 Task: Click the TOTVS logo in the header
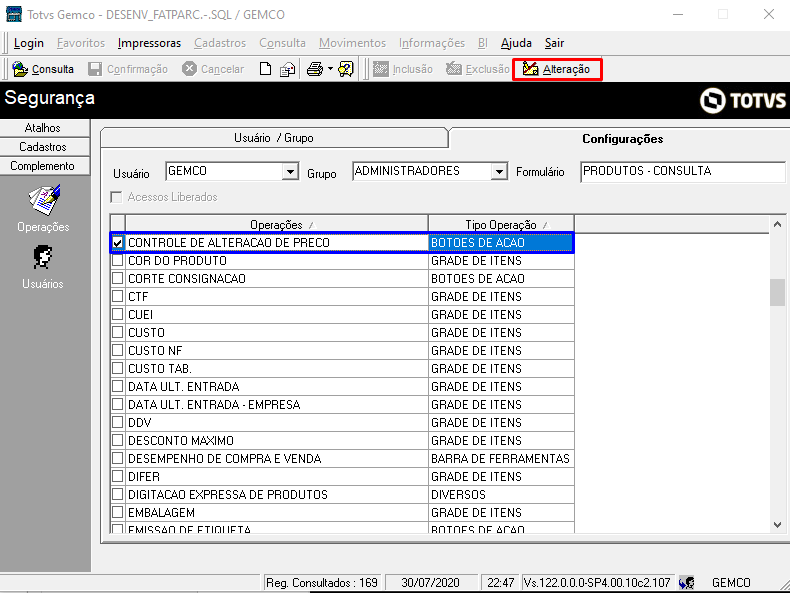pyautogui.click(x=743, y=100)
